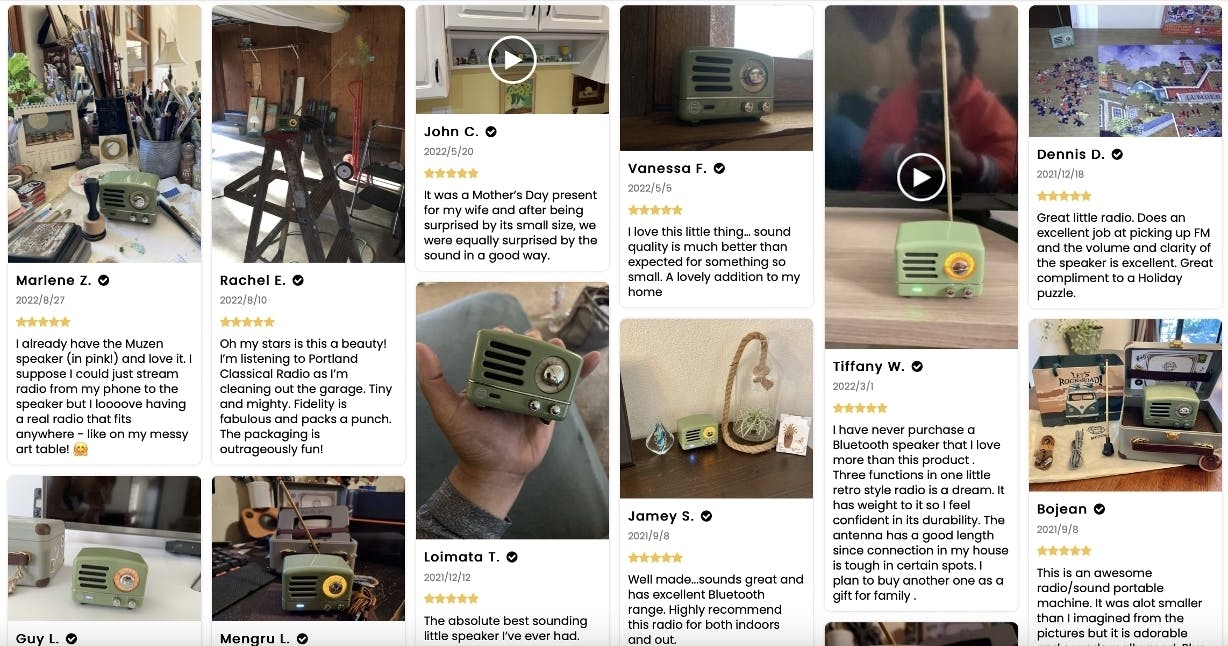Screen dimensions: 1228x646
Task: Click verified badge next to Loimata T.
Action: pyautogui.click(x=512, y=557)
